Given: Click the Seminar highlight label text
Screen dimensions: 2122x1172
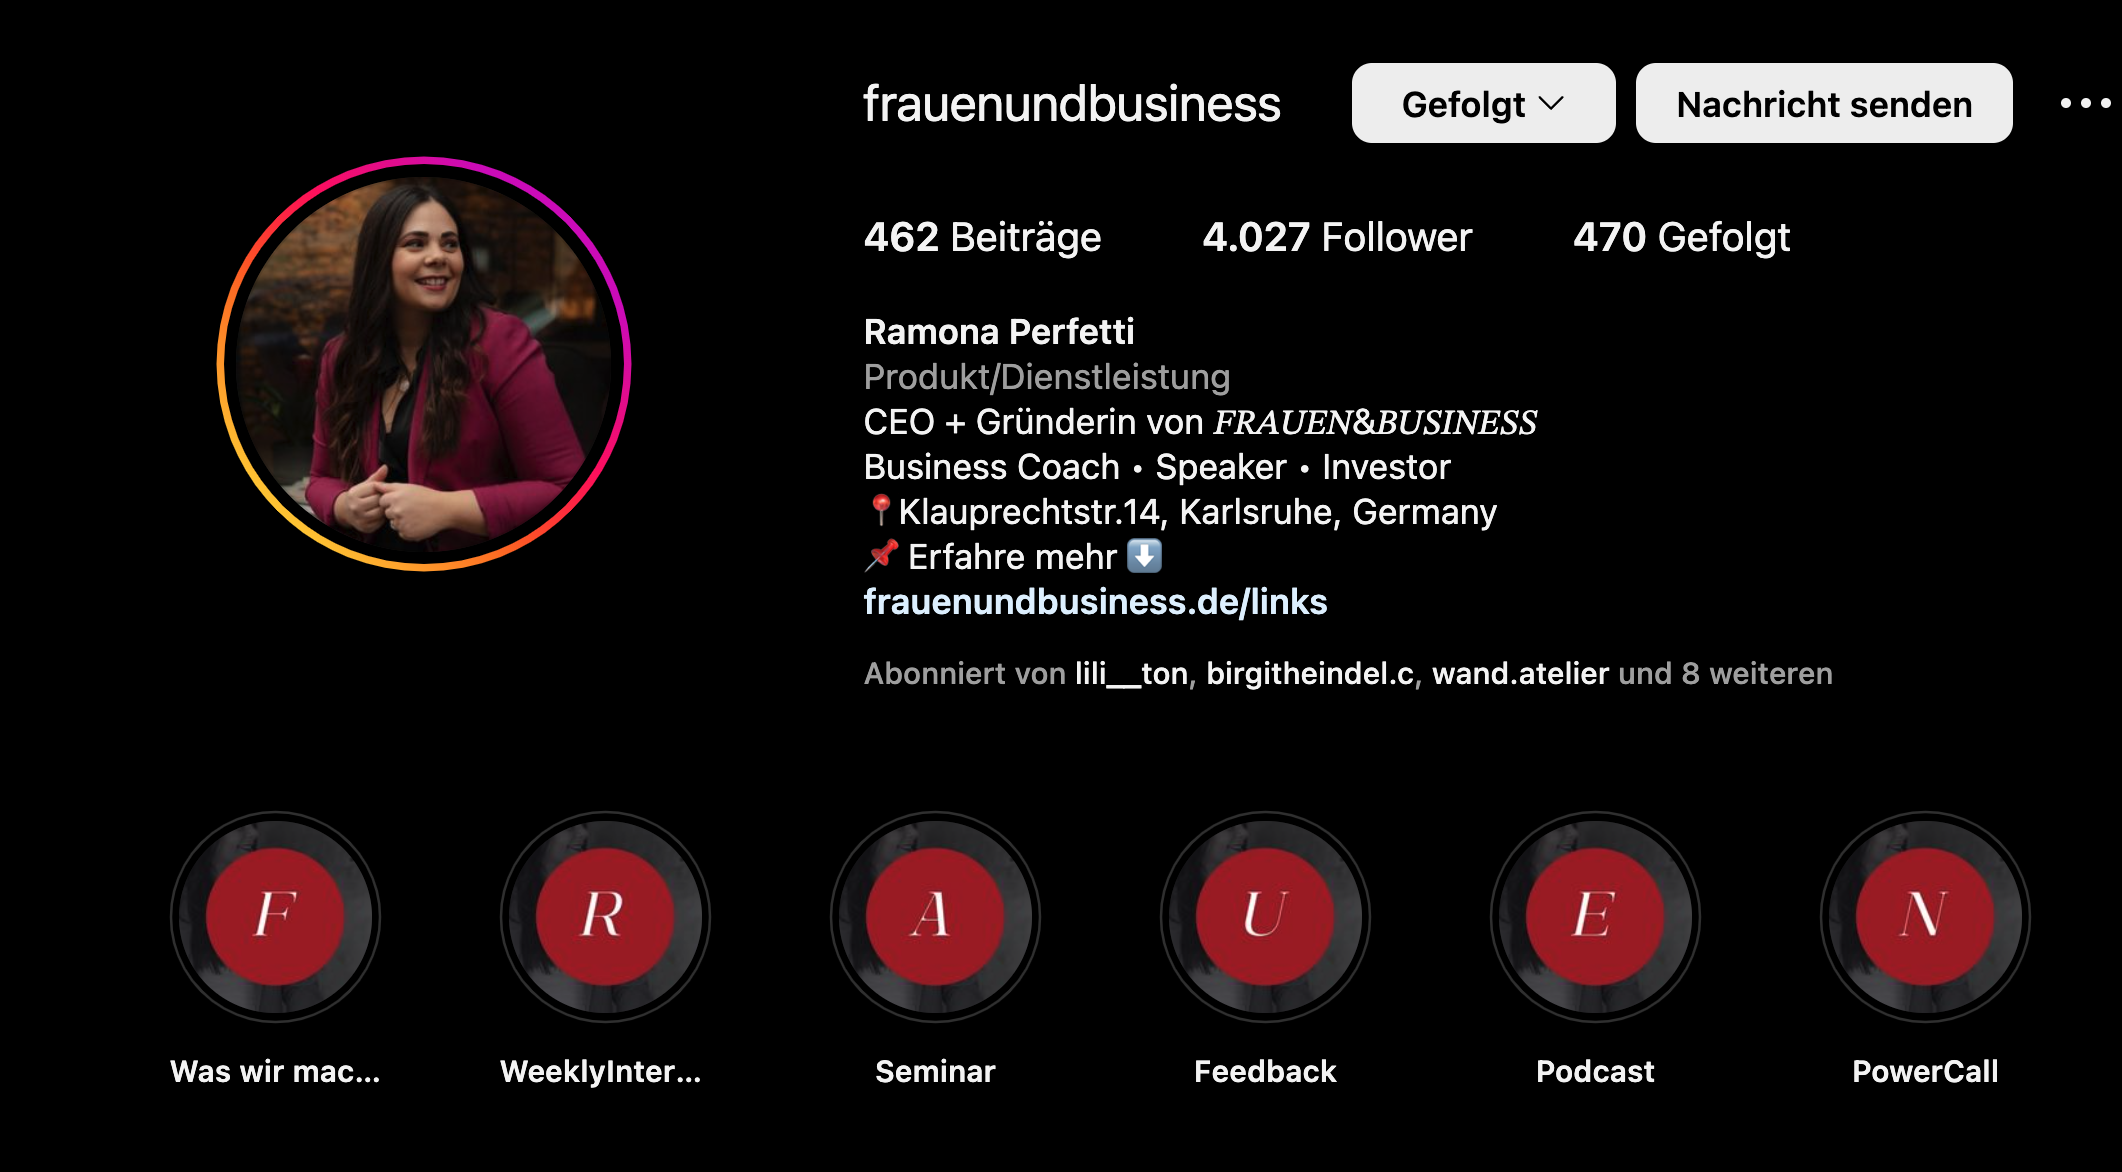Looking at the screenshot, I should 935,1071.
